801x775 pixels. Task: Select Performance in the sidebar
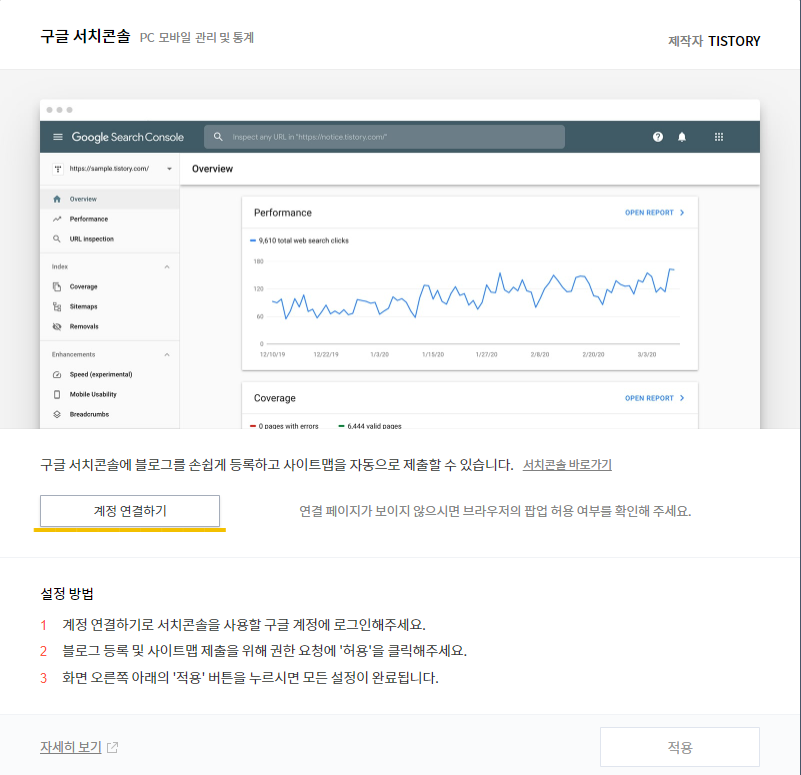[x=110, y=219]
